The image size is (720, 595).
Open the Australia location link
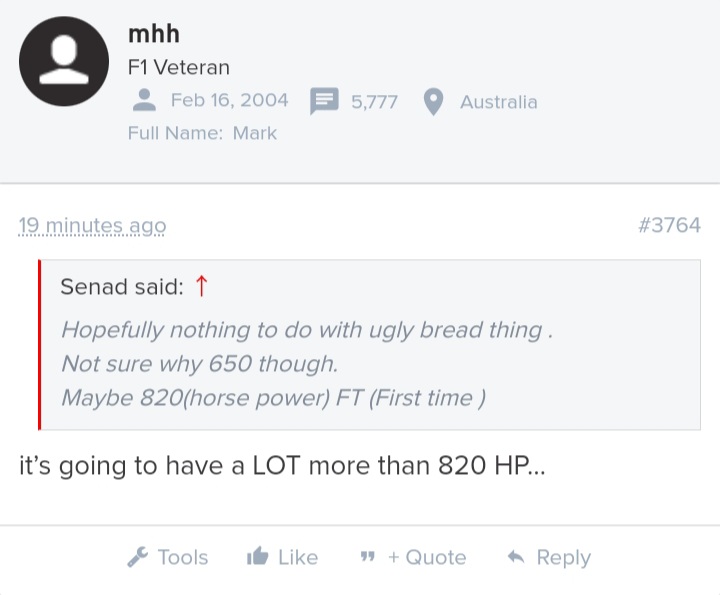click(499, 101)
